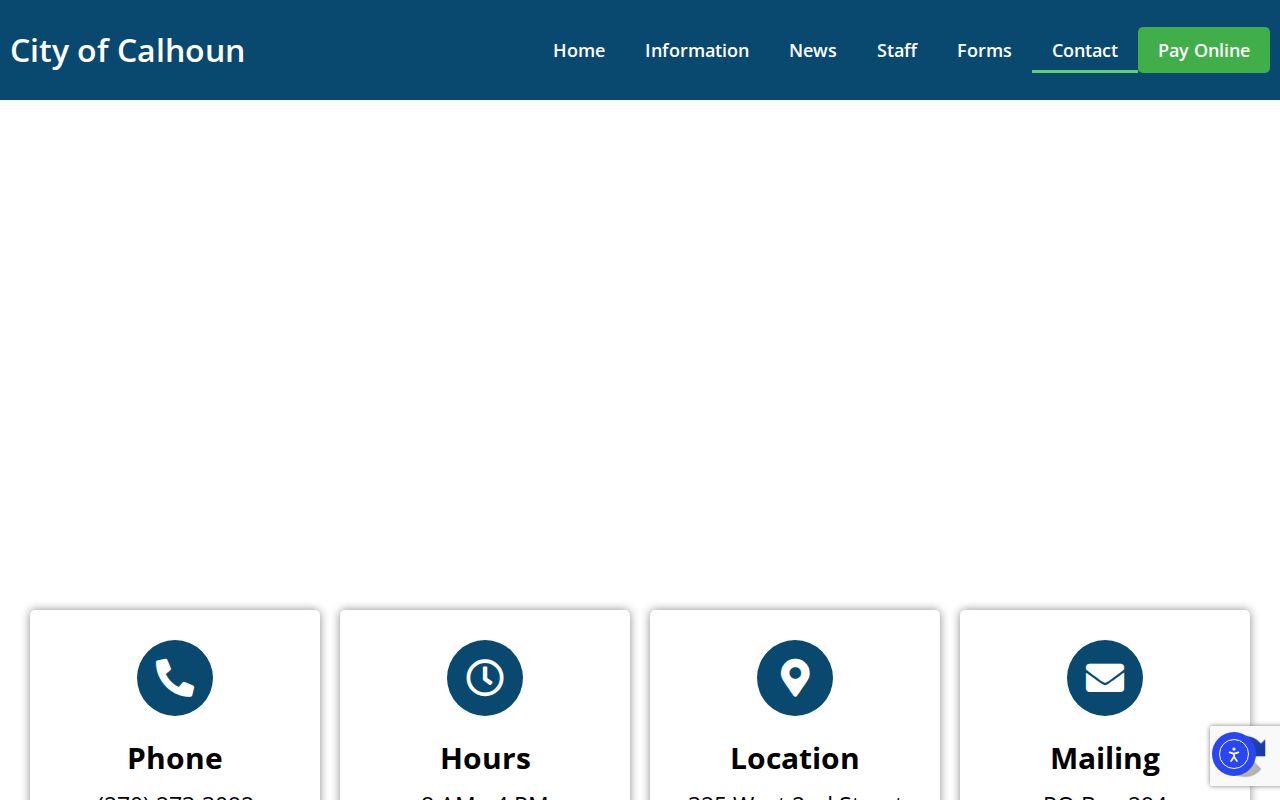Open the Staff page
The width and height of the screenshot is (1280, 800).
point(897,50)
